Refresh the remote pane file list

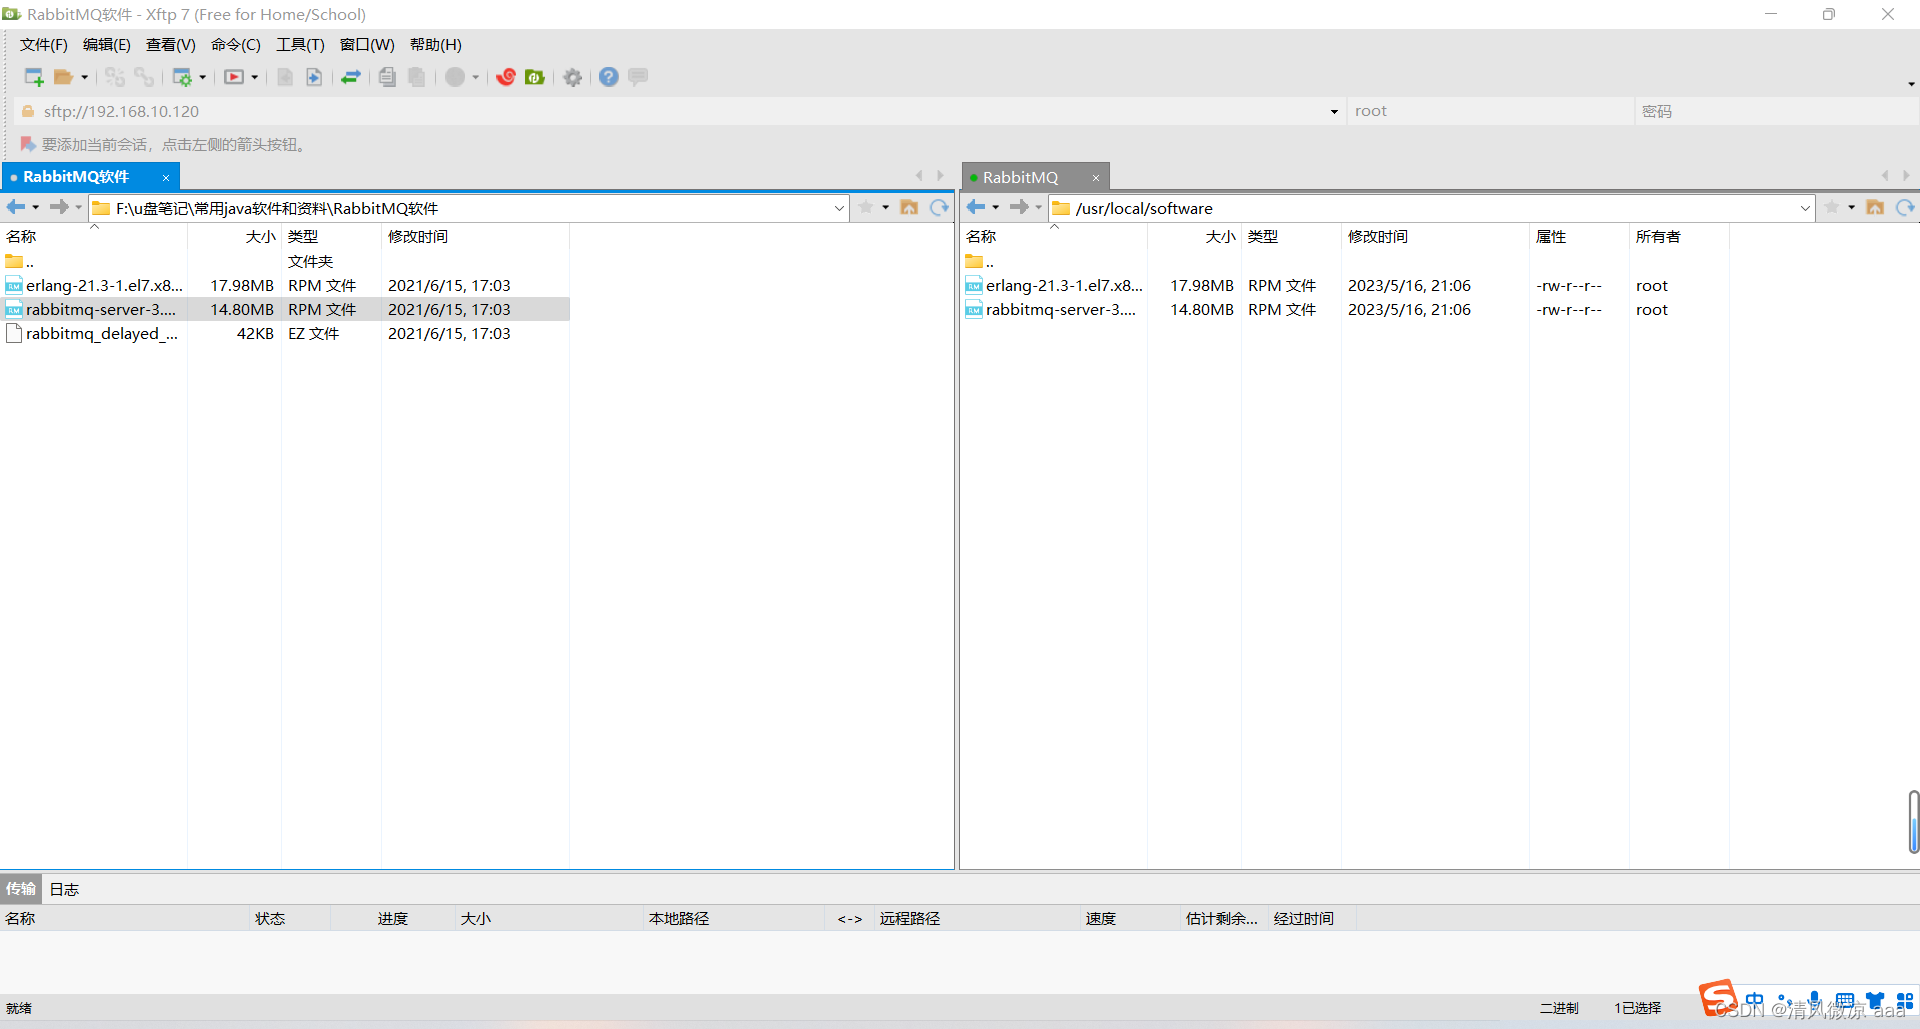(1905, 207)
